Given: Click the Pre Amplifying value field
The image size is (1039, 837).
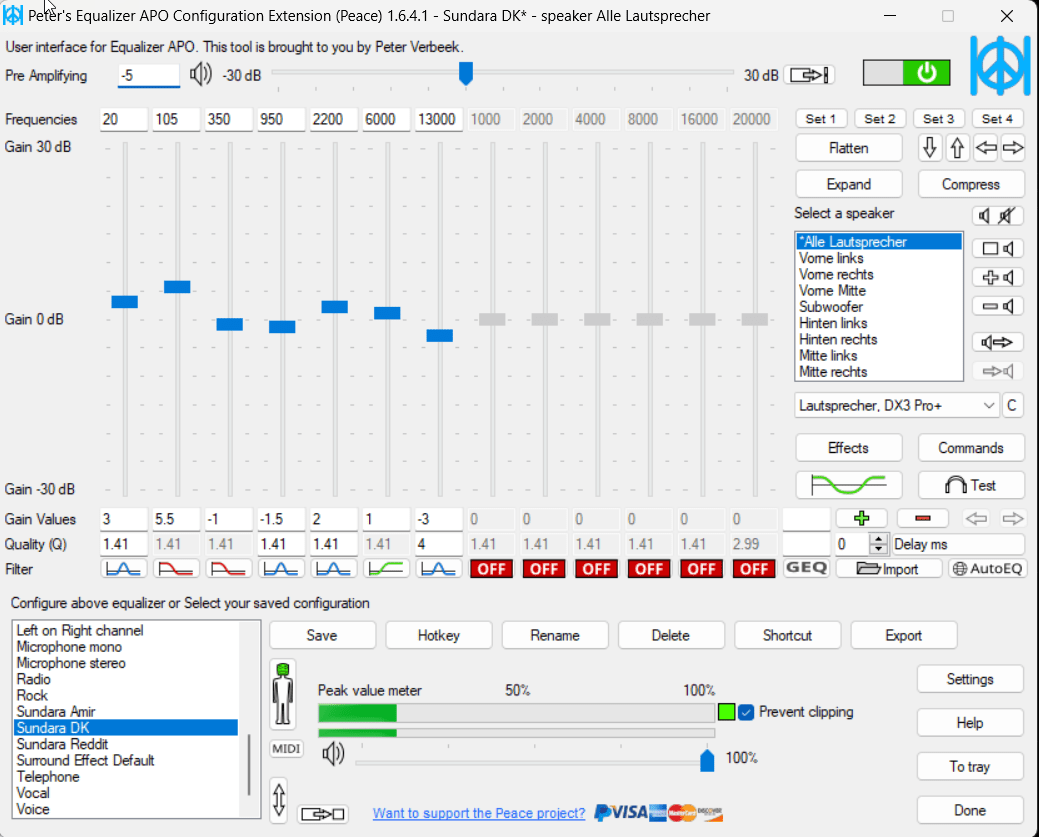Looking at the screenshot, I should pos(148,75).
